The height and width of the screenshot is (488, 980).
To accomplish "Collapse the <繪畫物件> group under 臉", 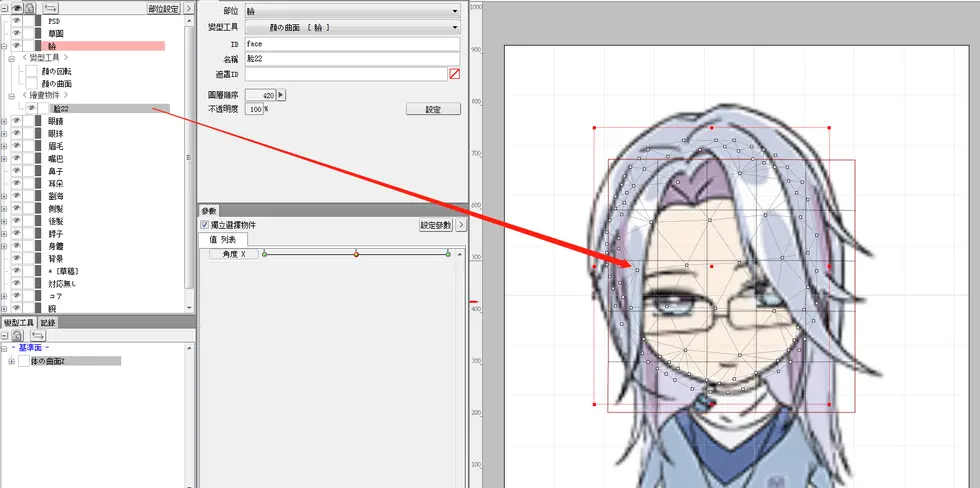I will click(x=11, y=96).
